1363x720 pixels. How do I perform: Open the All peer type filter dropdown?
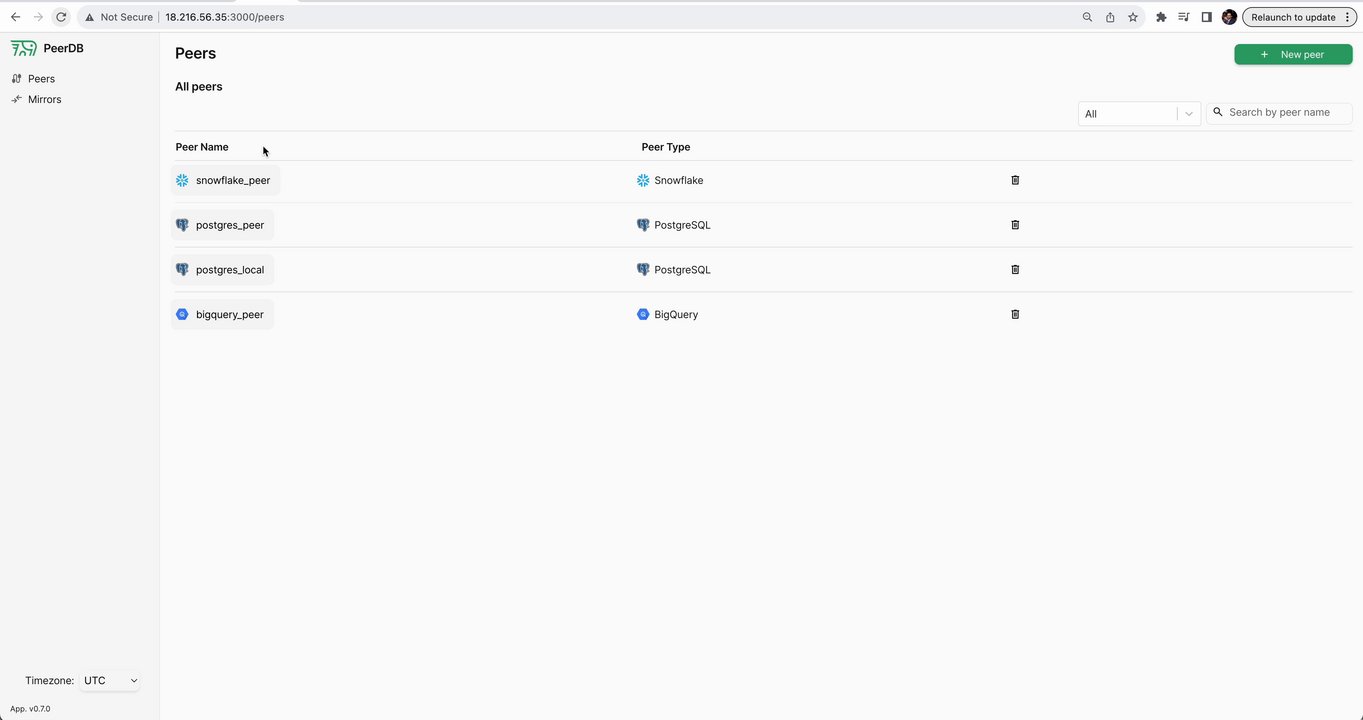(1139, 114)
